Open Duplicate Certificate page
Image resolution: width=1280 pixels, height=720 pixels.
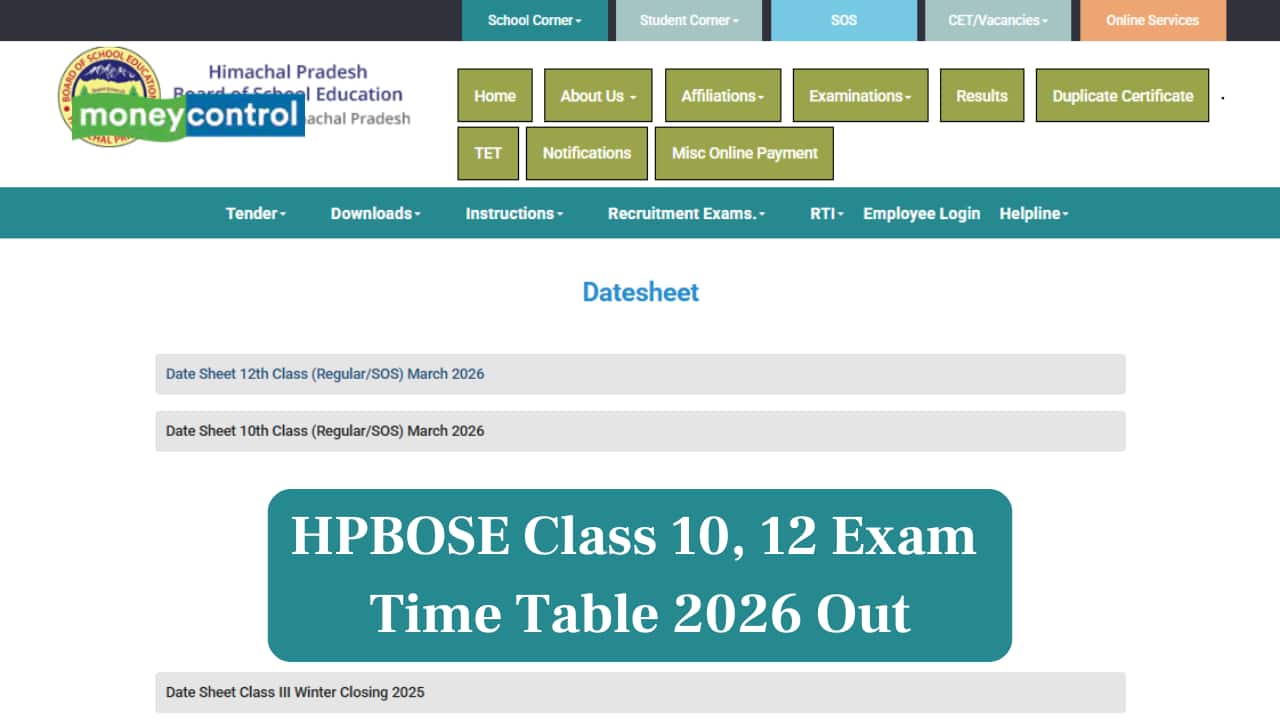[x=1122, y=96]
